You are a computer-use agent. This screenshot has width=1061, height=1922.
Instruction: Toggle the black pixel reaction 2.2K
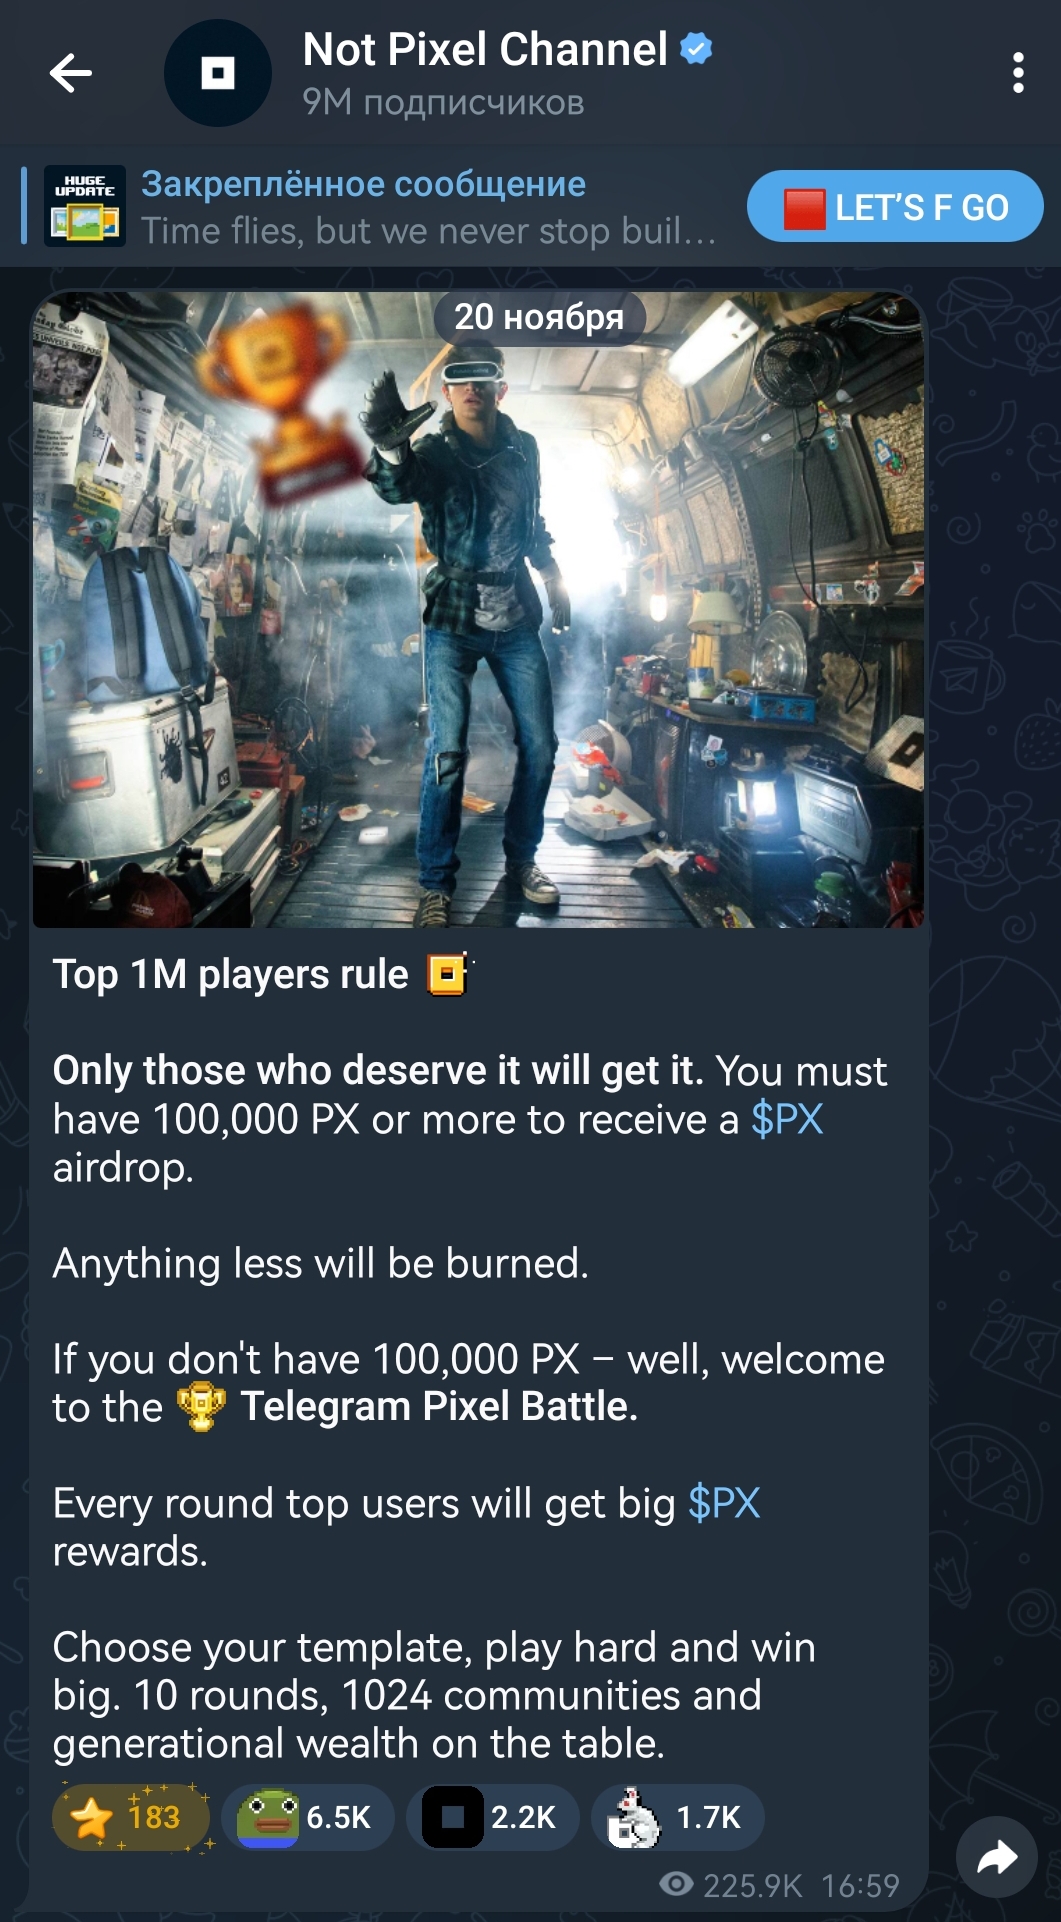point(493,1817)
